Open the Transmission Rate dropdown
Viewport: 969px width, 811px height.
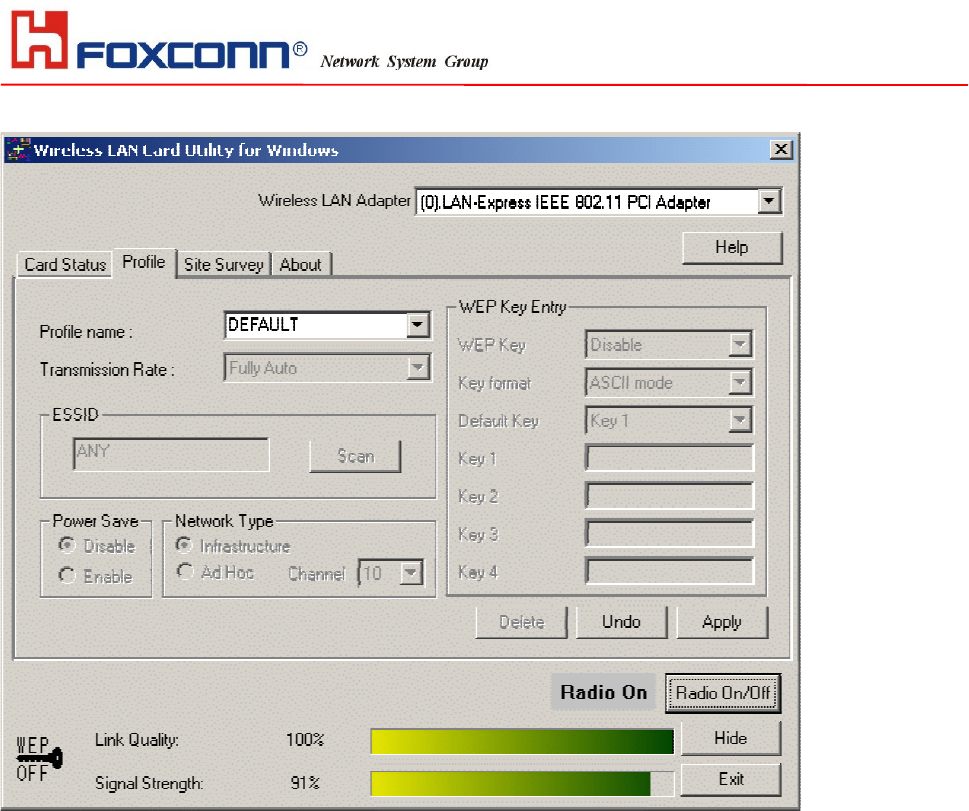(x=418, y=368)
